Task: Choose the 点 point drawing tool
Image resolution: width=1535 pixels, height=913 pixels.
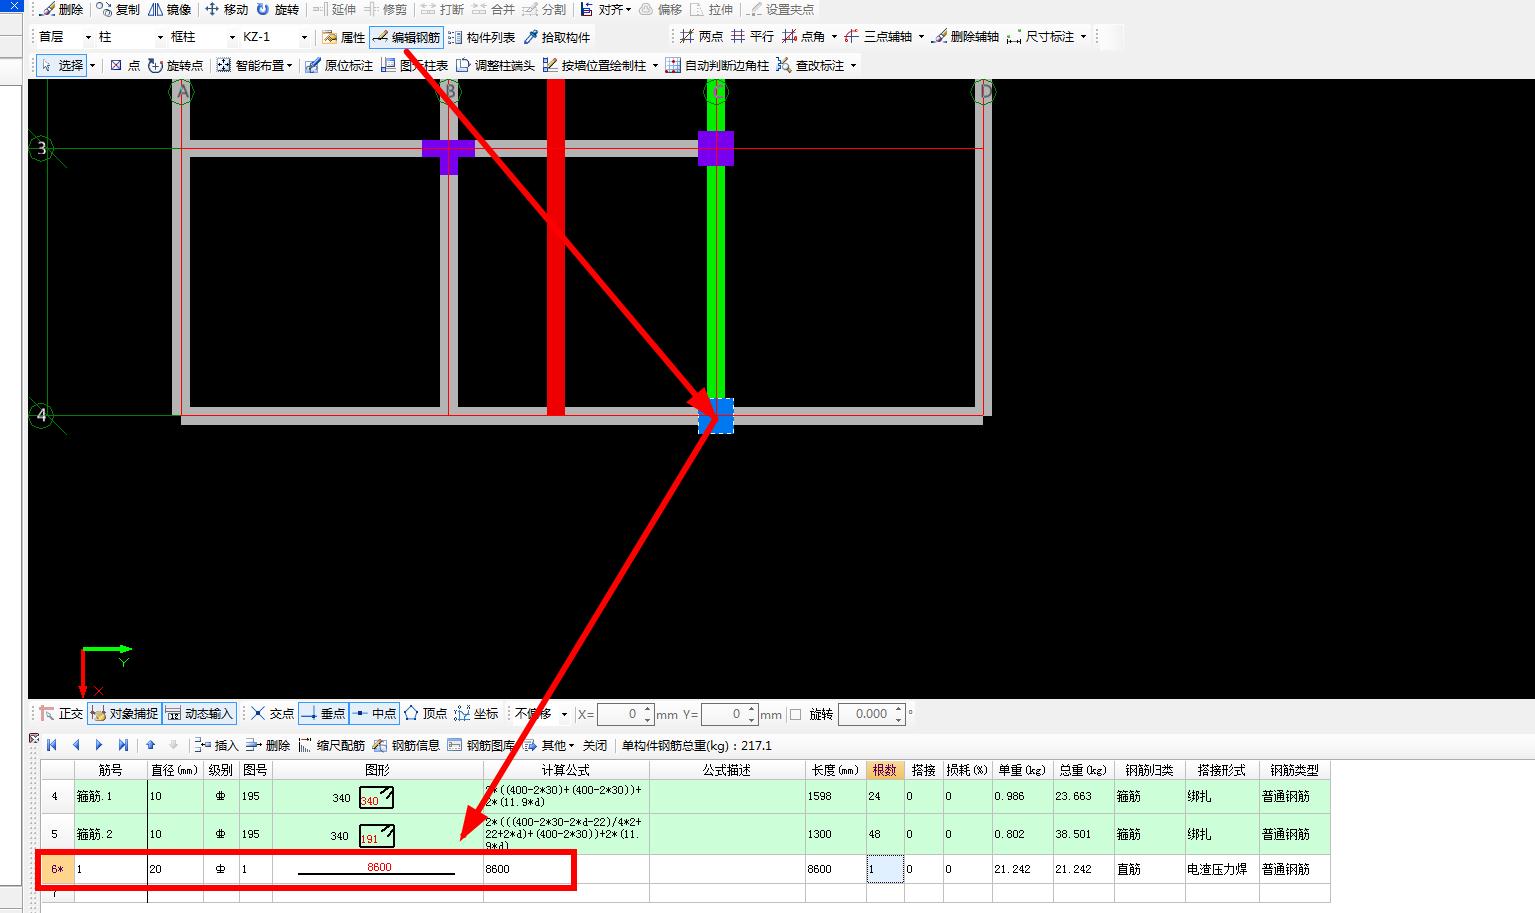Action: tap(125, 65)
